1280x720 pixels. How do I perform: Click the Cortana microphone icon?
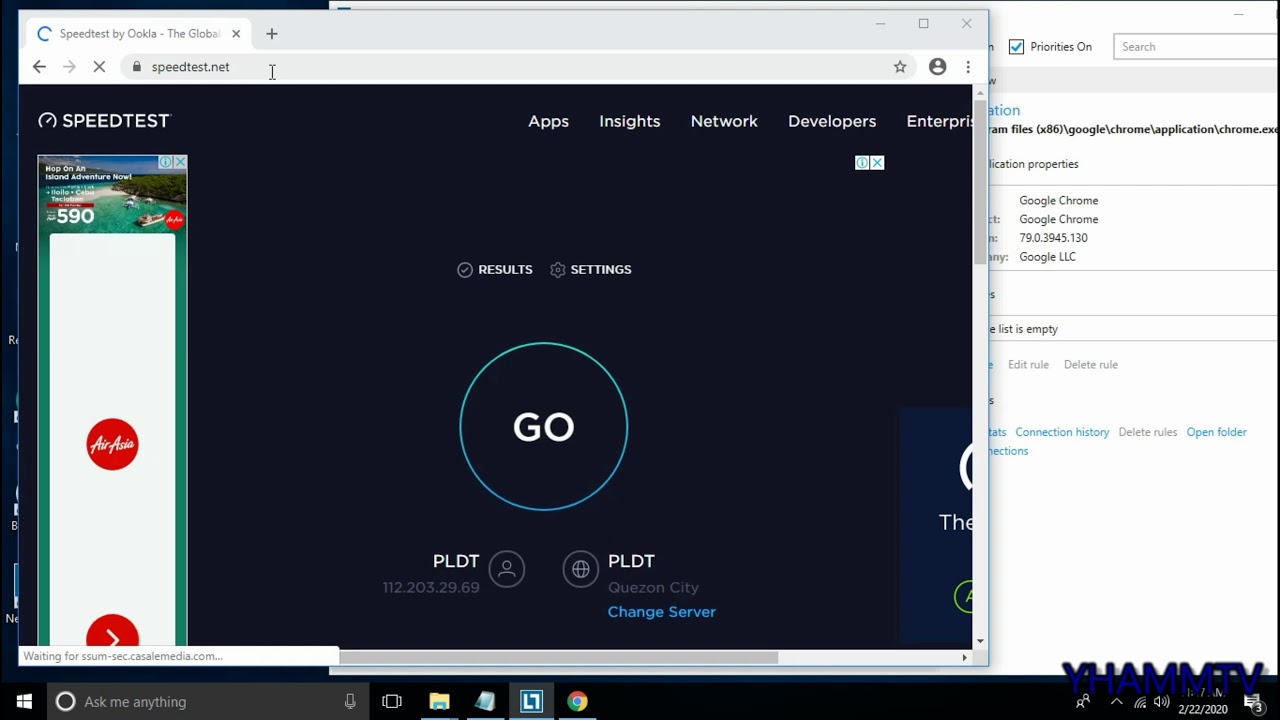(x=350, y=702)
